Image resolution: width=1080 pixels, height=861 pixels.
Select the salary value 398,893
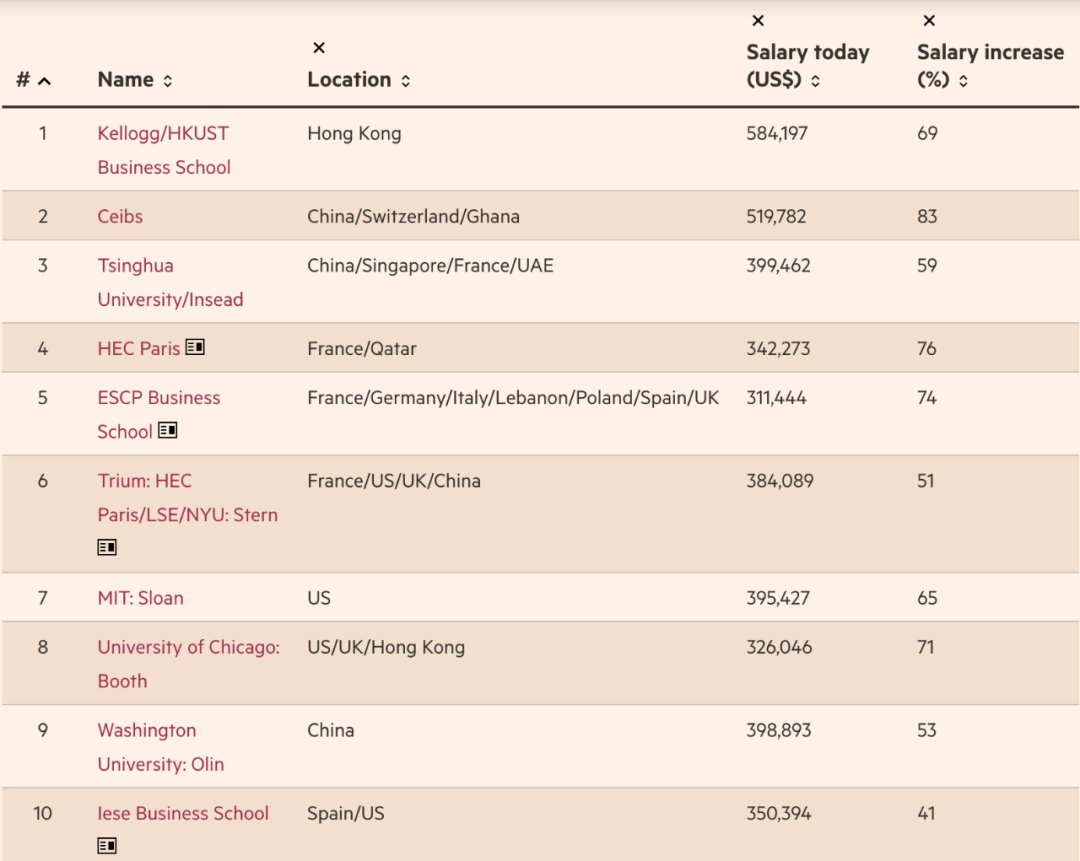click(x=779, y=730)
